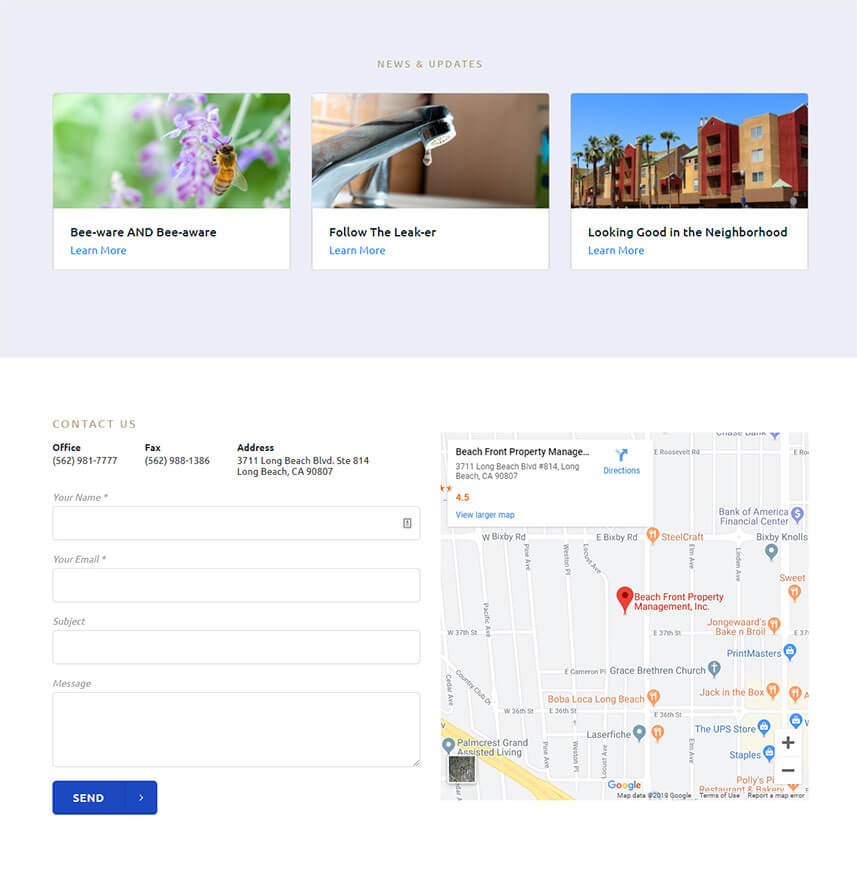This screenshot has width=857, height=874.
Task: Click the office phone (562) 981-7777
Action: click(x=85, y=461)
